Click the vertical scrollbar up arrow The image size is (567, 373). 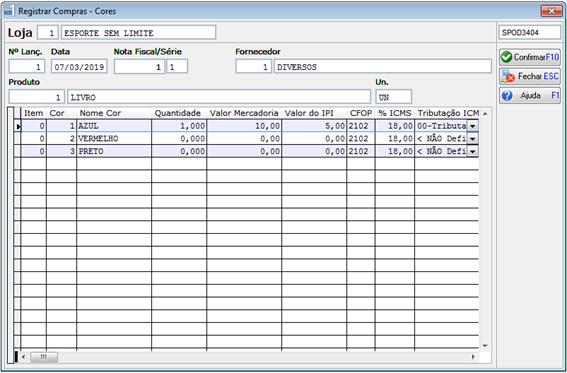485,113
